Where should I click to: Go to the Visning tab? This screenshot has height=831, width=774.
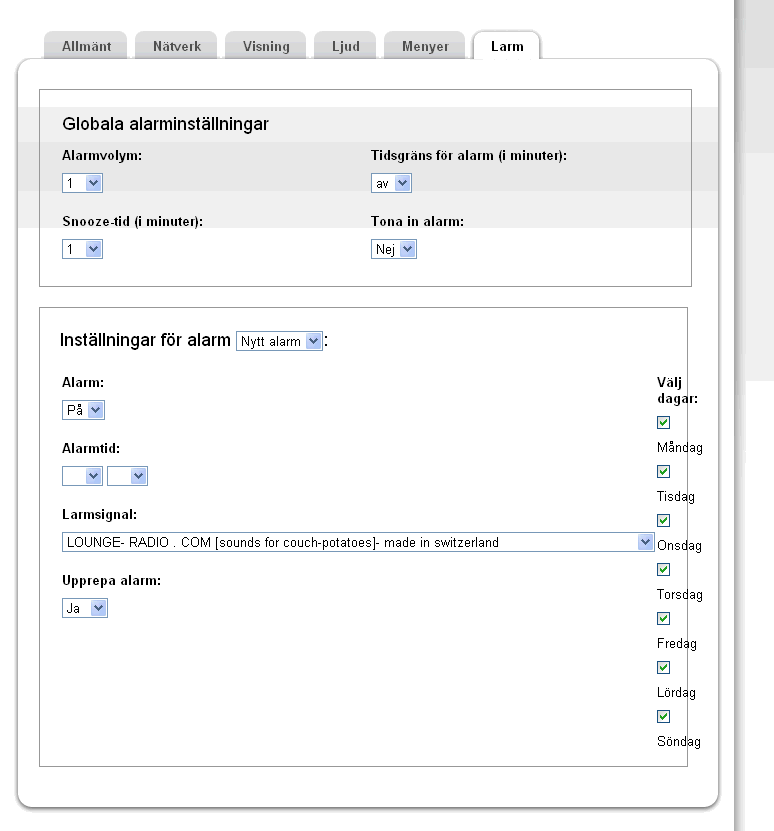pyautogui.click(x=266, y=46)
